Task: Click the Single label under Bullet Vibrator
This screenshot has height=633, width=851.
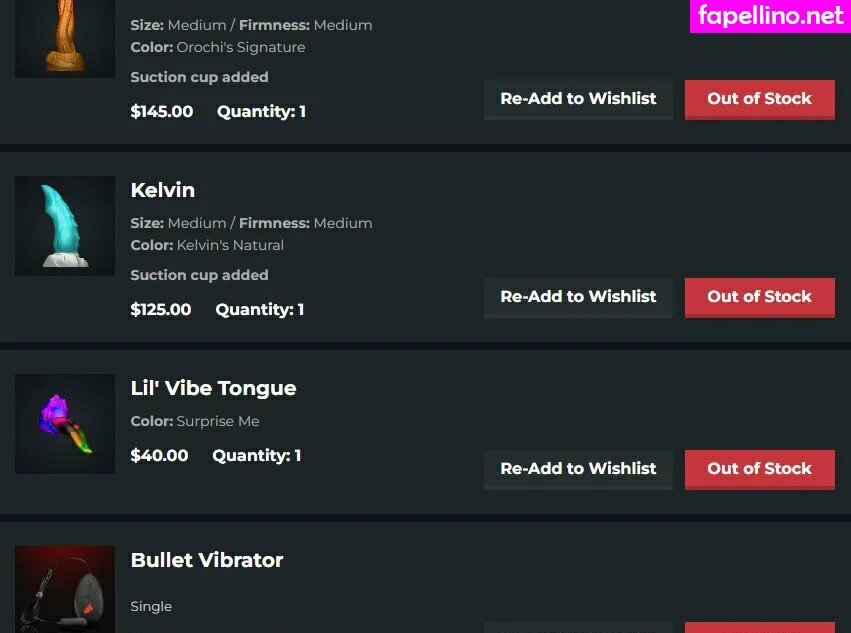Action: coord(151,607)
